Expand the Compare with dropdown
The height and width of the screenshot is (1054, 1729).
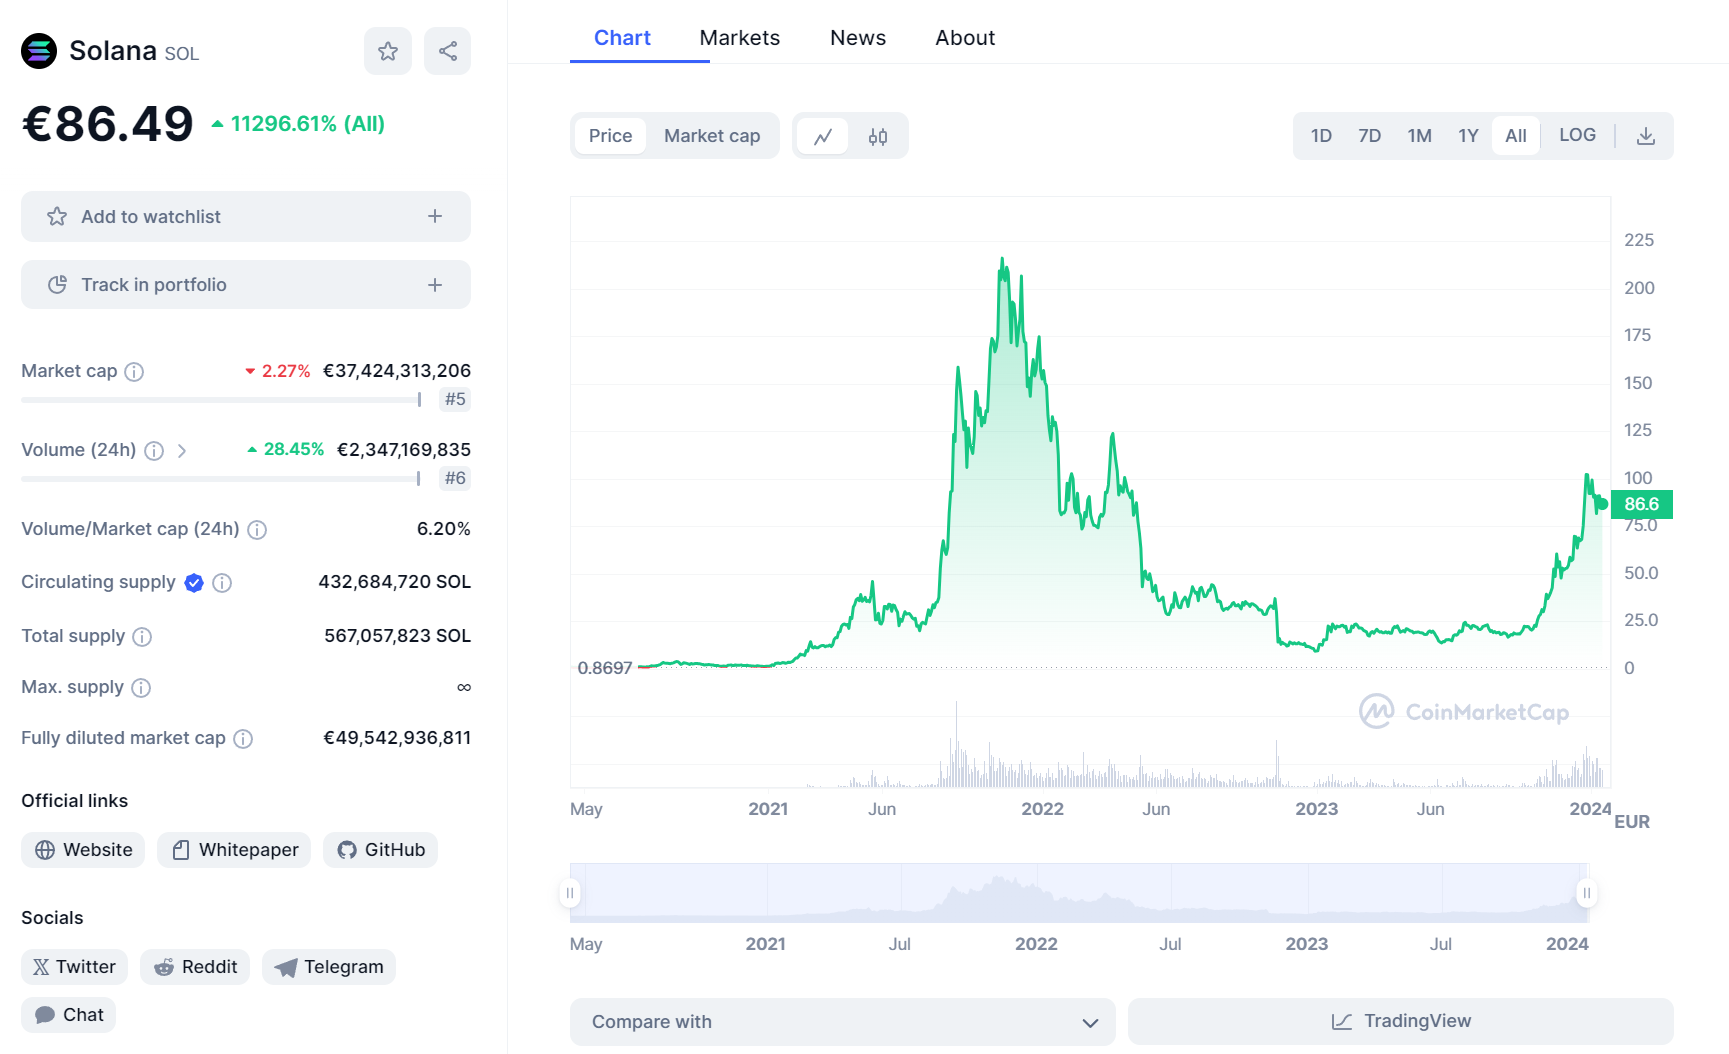(842, 1022)
